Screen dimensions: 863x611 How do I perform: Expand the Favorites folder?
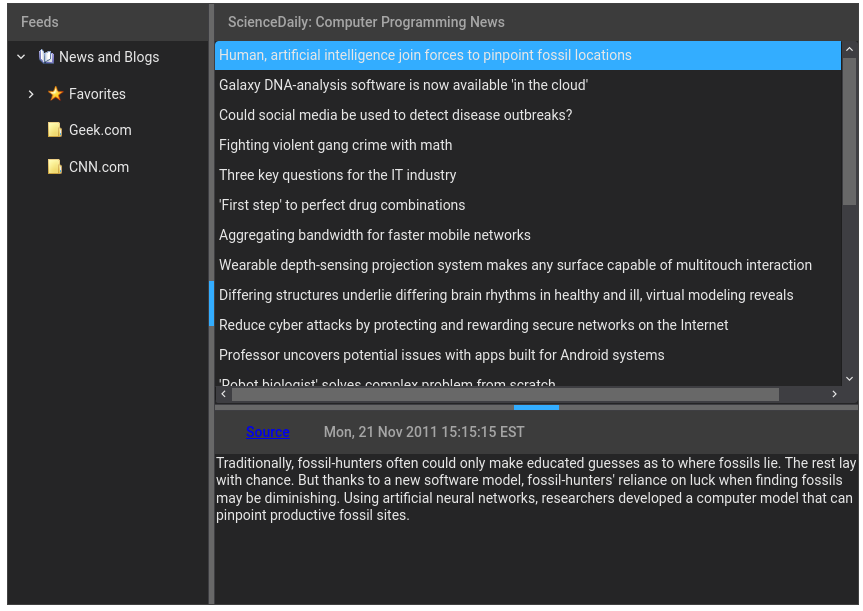[31, 94]
